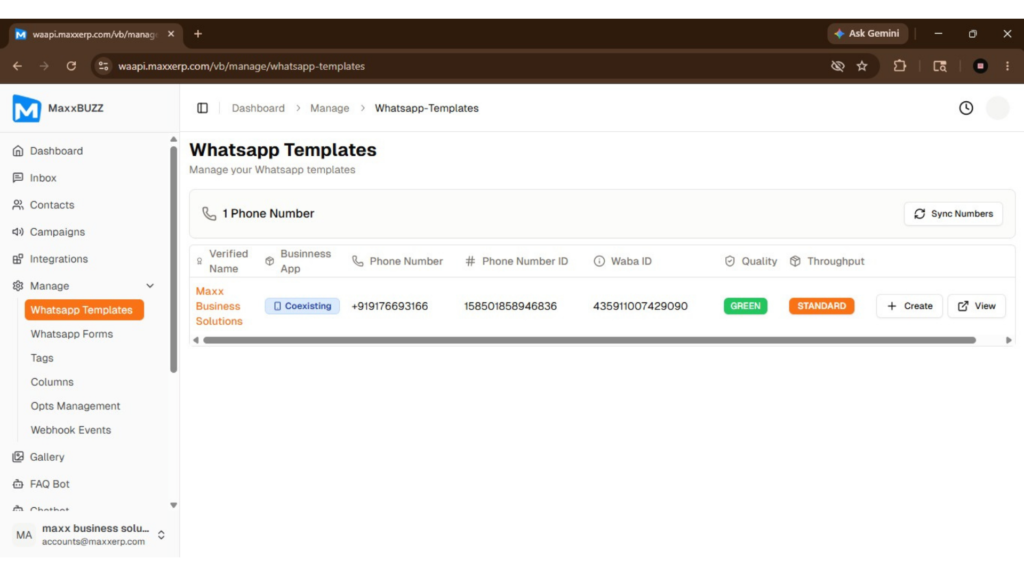Image resolution: width=1024 pixels, height=576 pixels.
Task: Click the Chrome profile avatar icon
Action: [980, 66]
